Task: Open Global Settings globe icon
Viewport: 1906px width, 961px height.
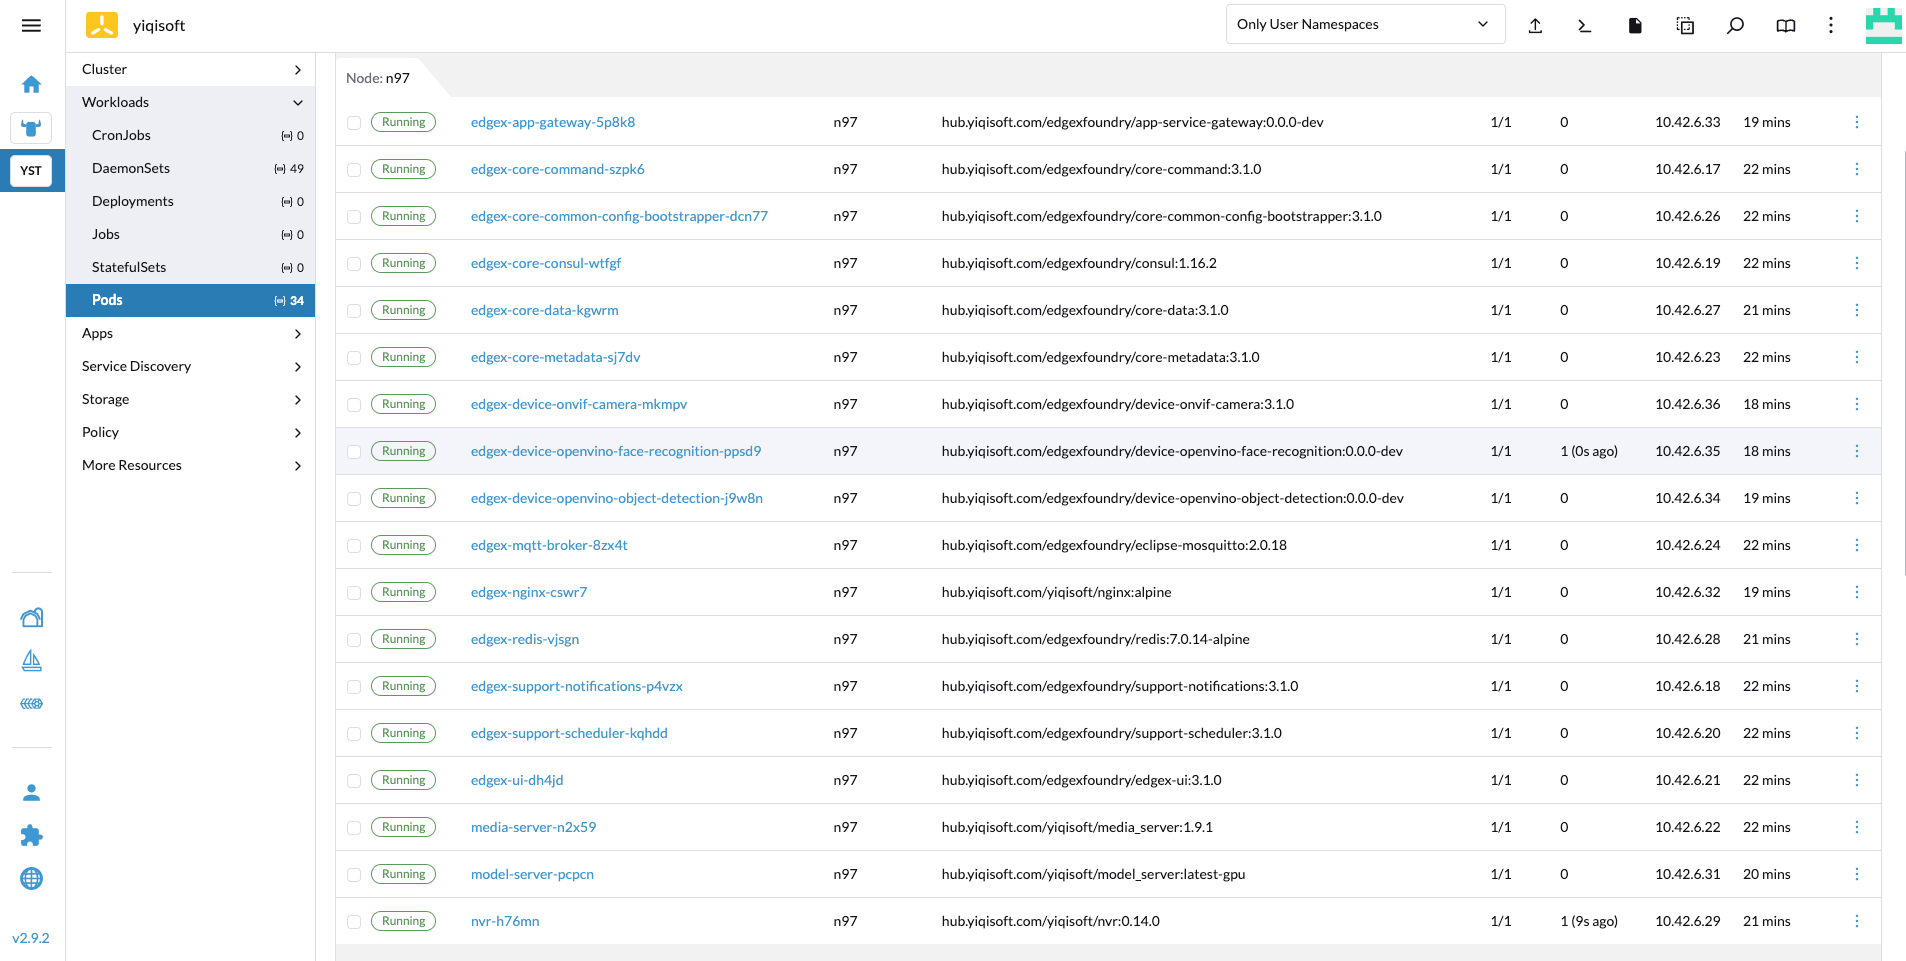Action: 31,879
